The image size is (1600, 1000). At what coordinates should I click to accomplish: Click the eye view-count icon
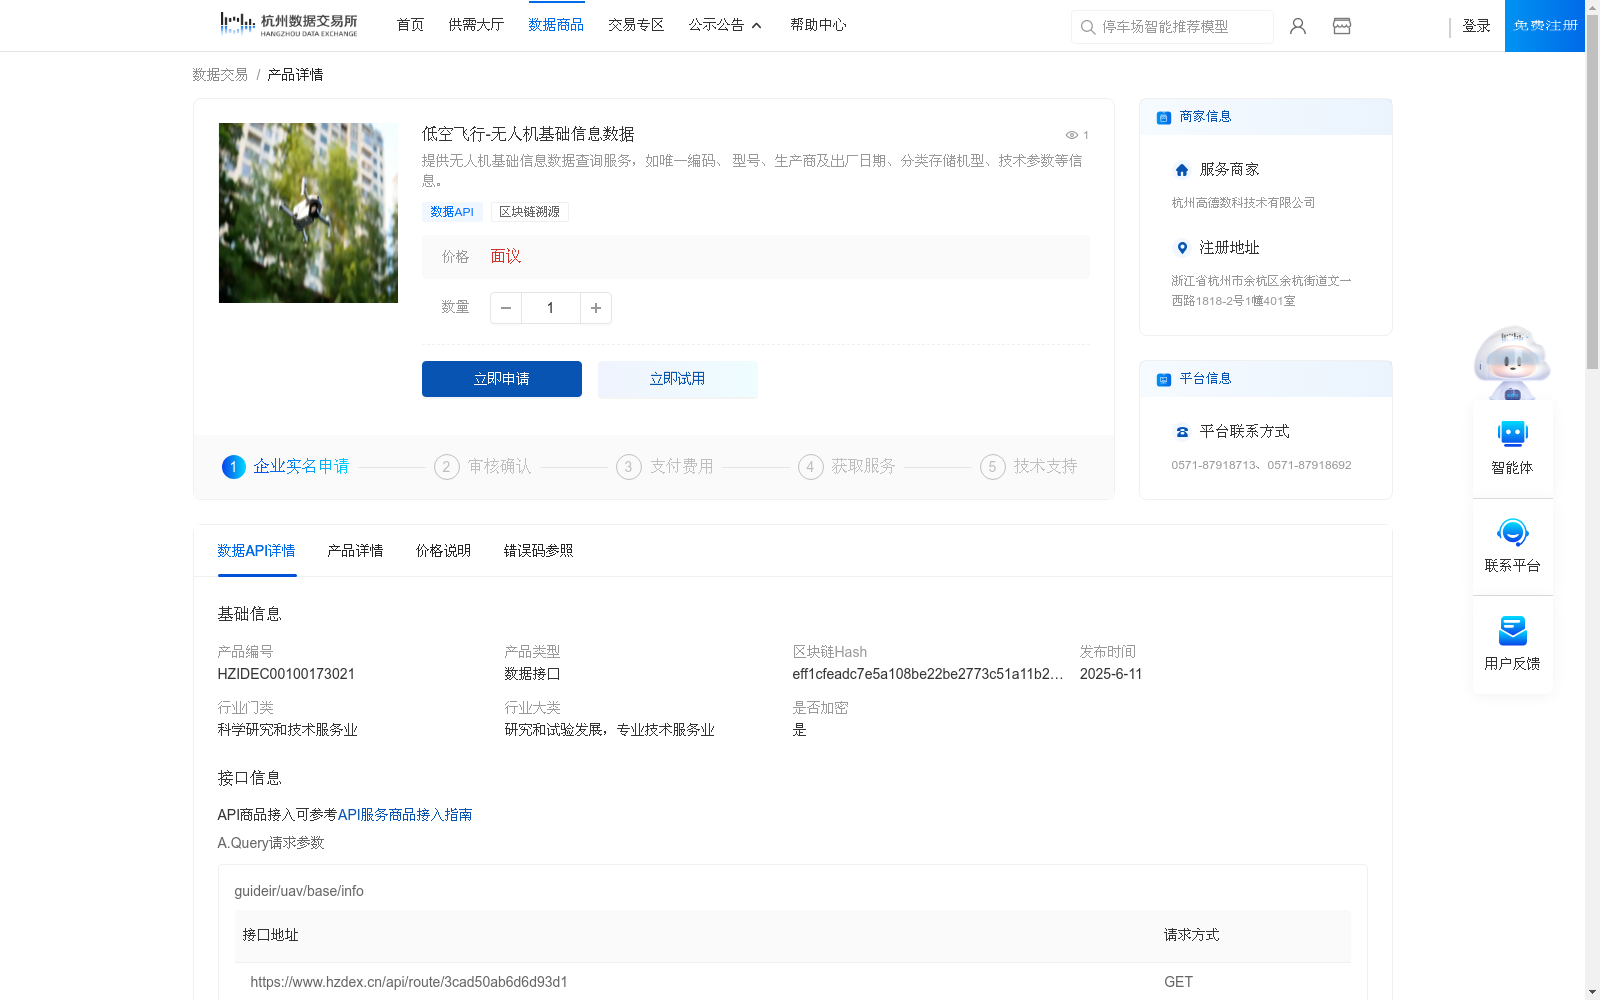click(1071, 135)
